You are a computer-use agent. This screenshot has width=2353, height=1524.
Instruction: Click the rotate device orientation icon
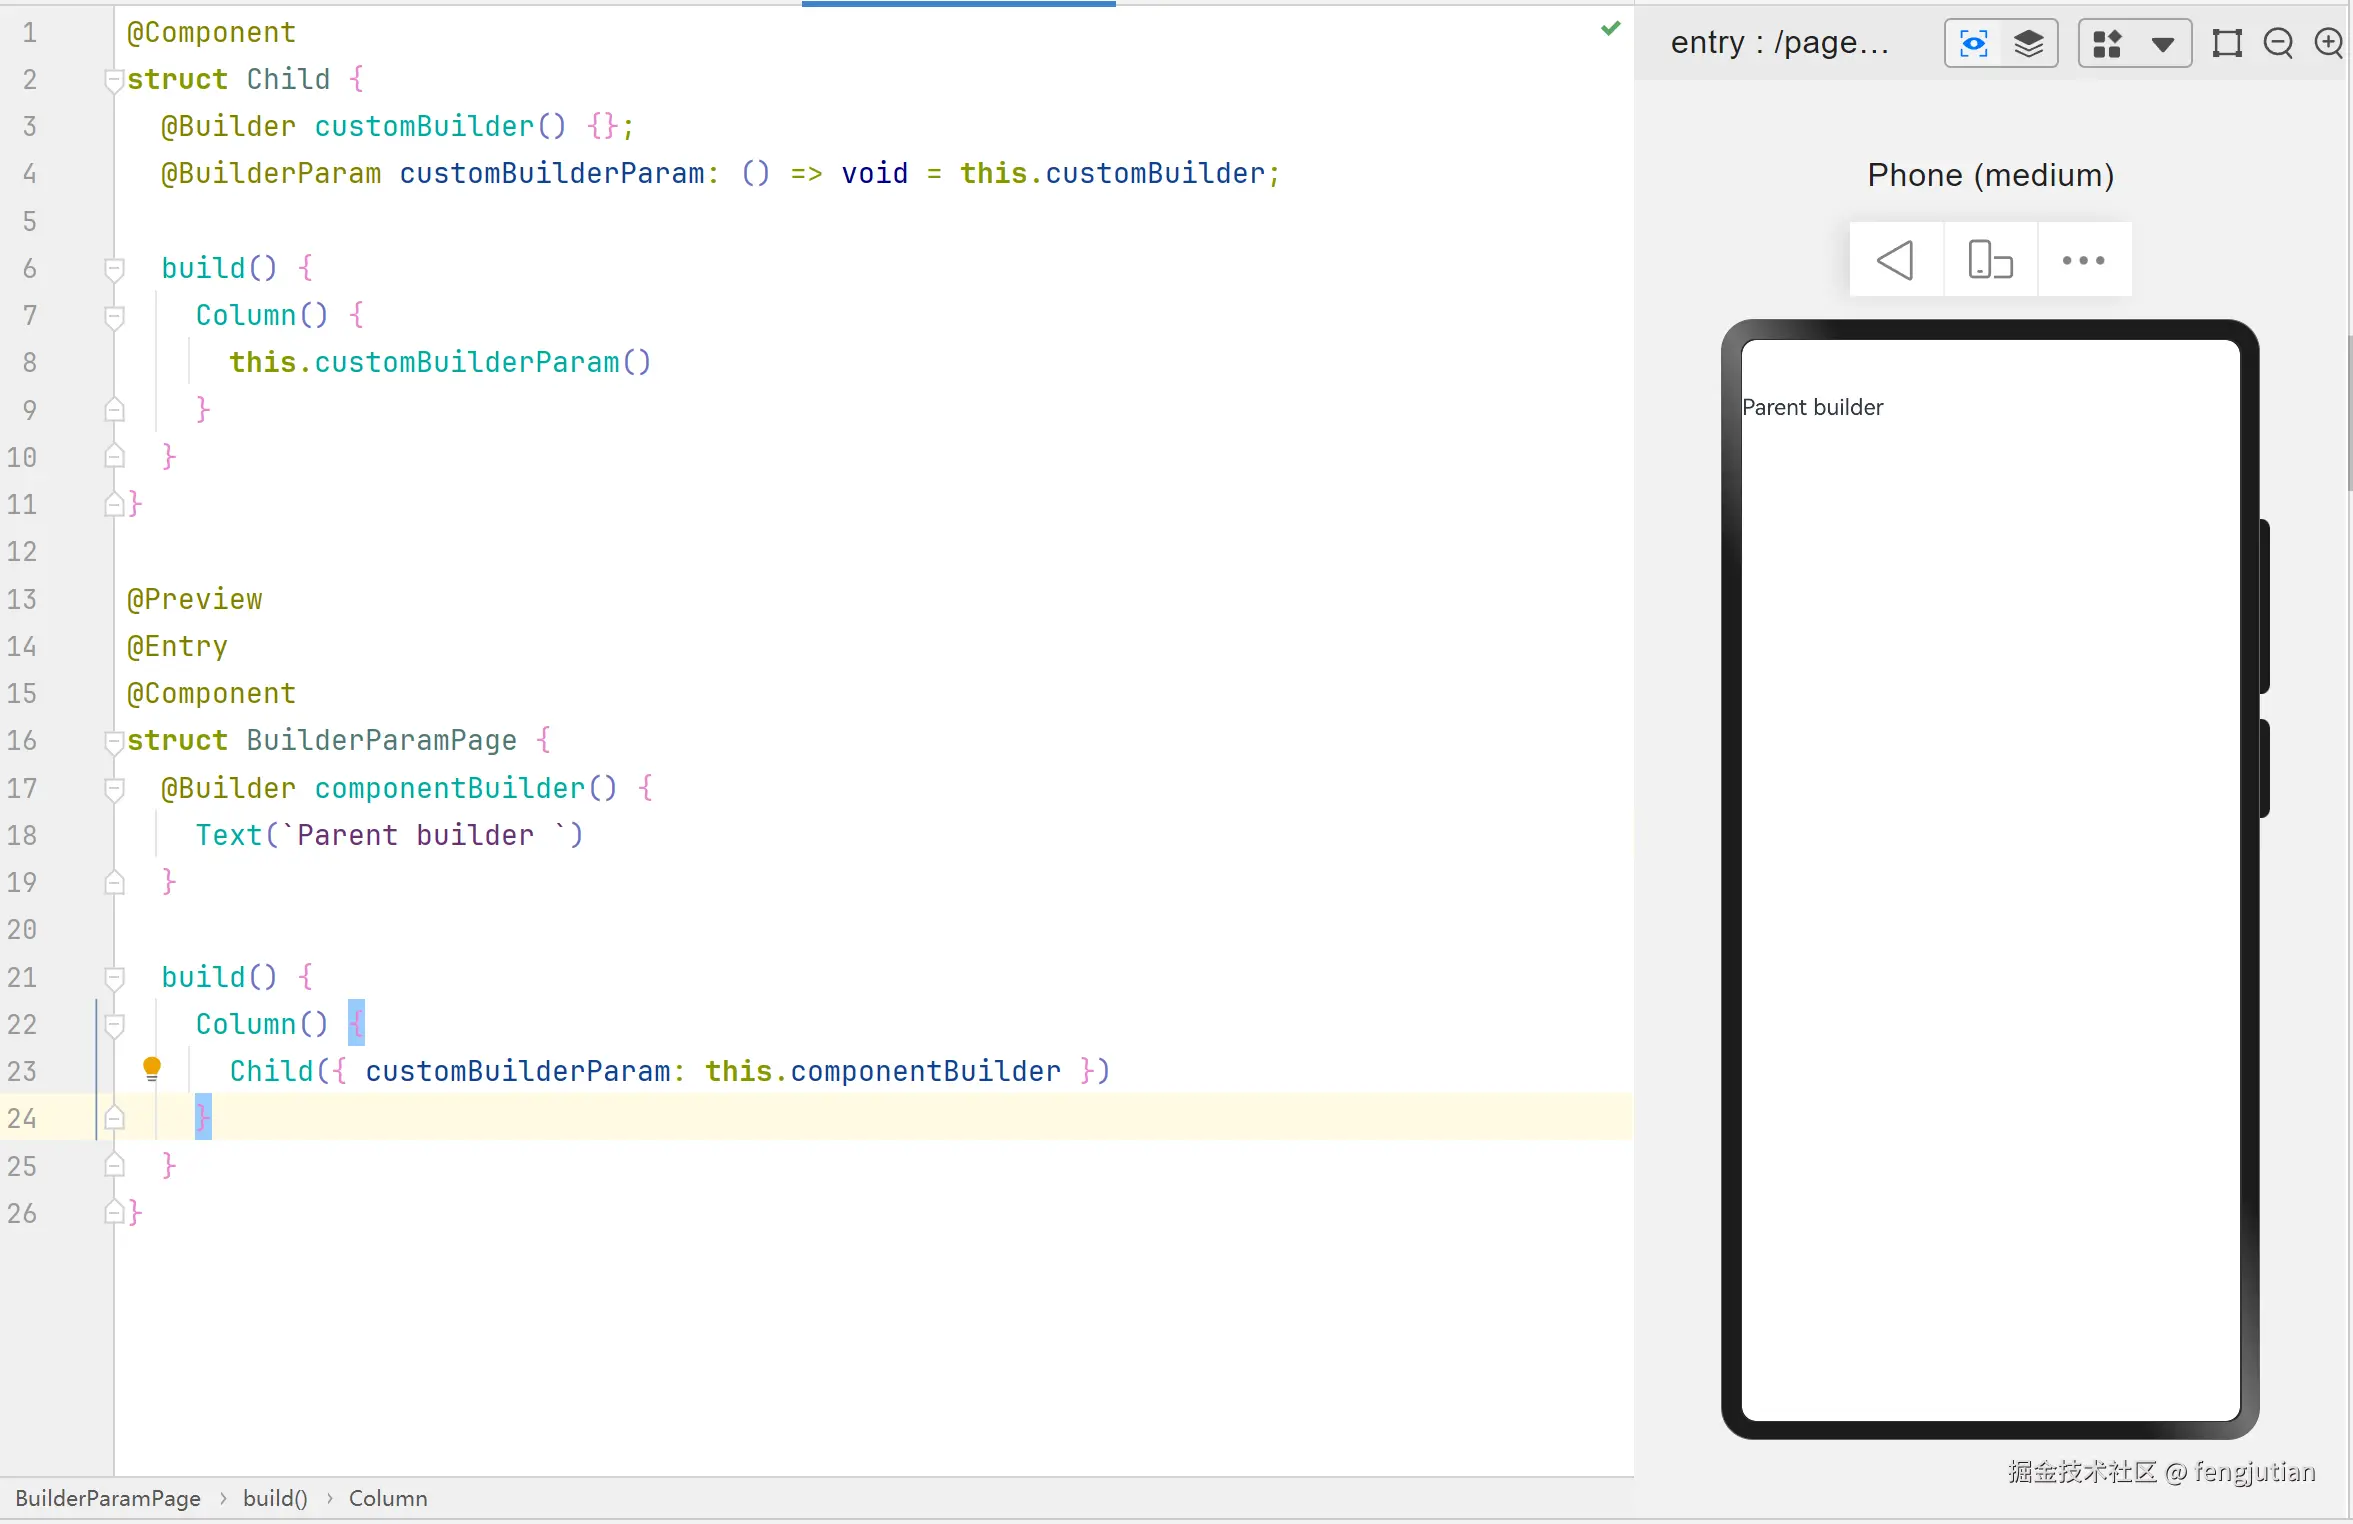click(1990, 260)
